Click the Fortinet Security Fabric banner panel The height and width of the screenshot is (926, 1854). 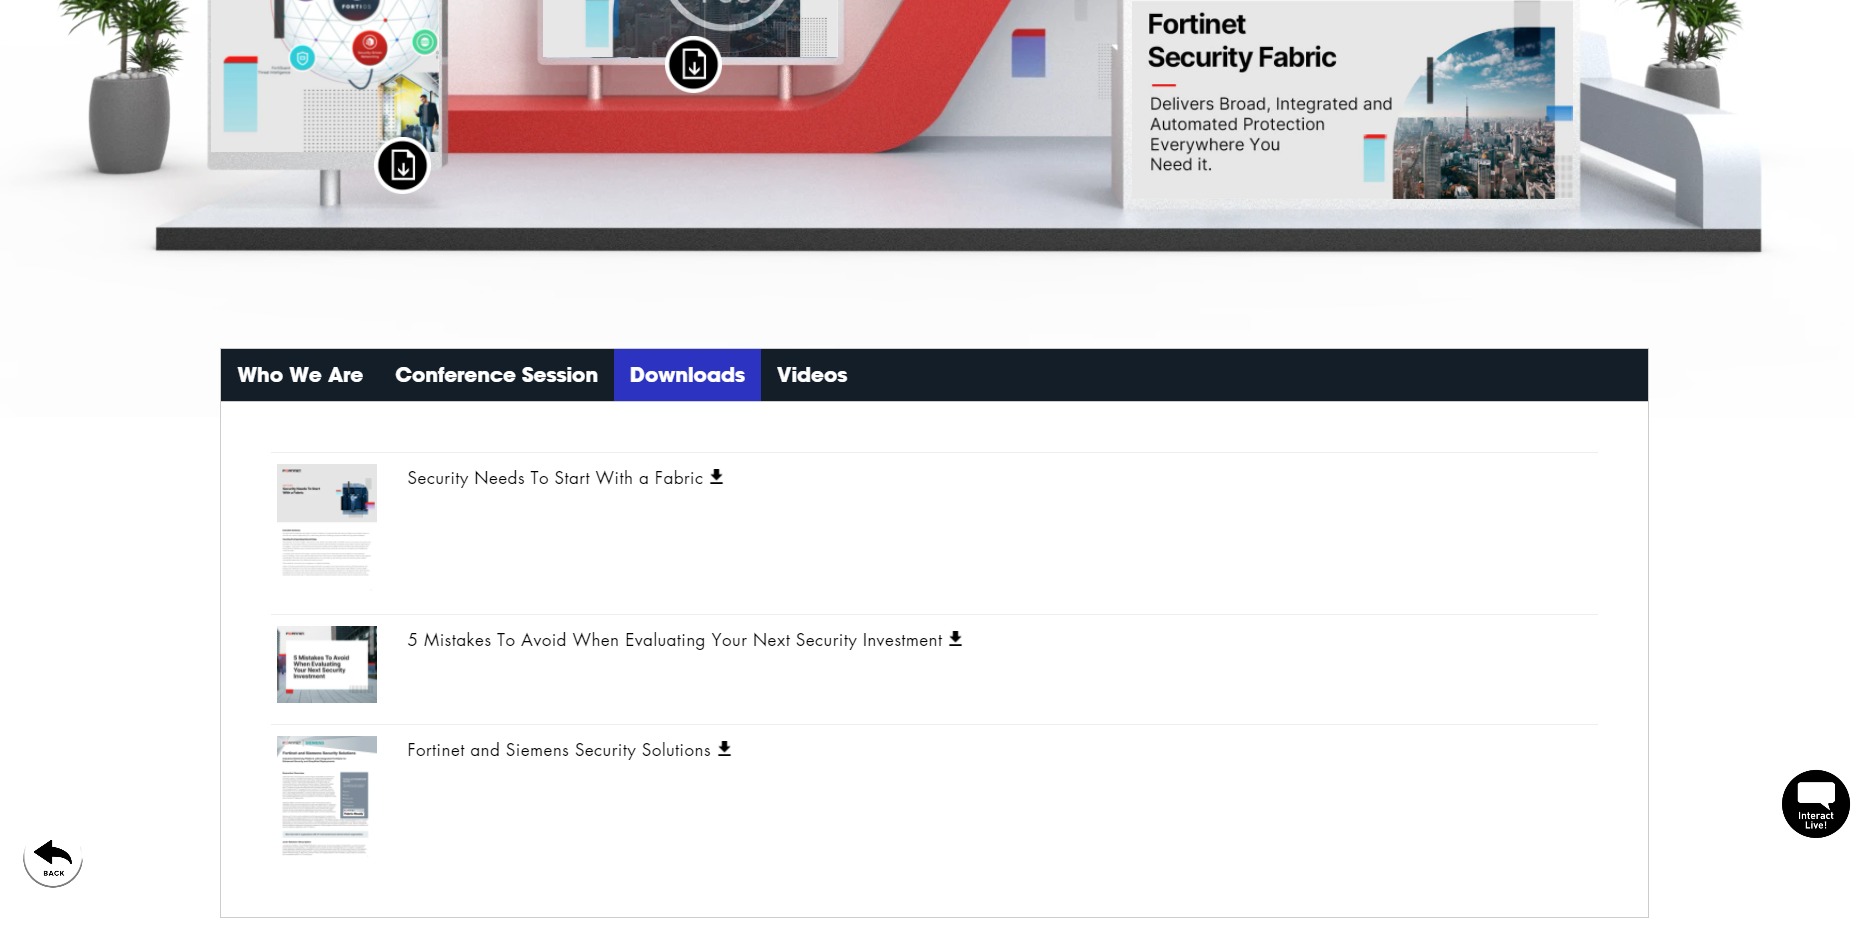click(x=1351, y=103)
